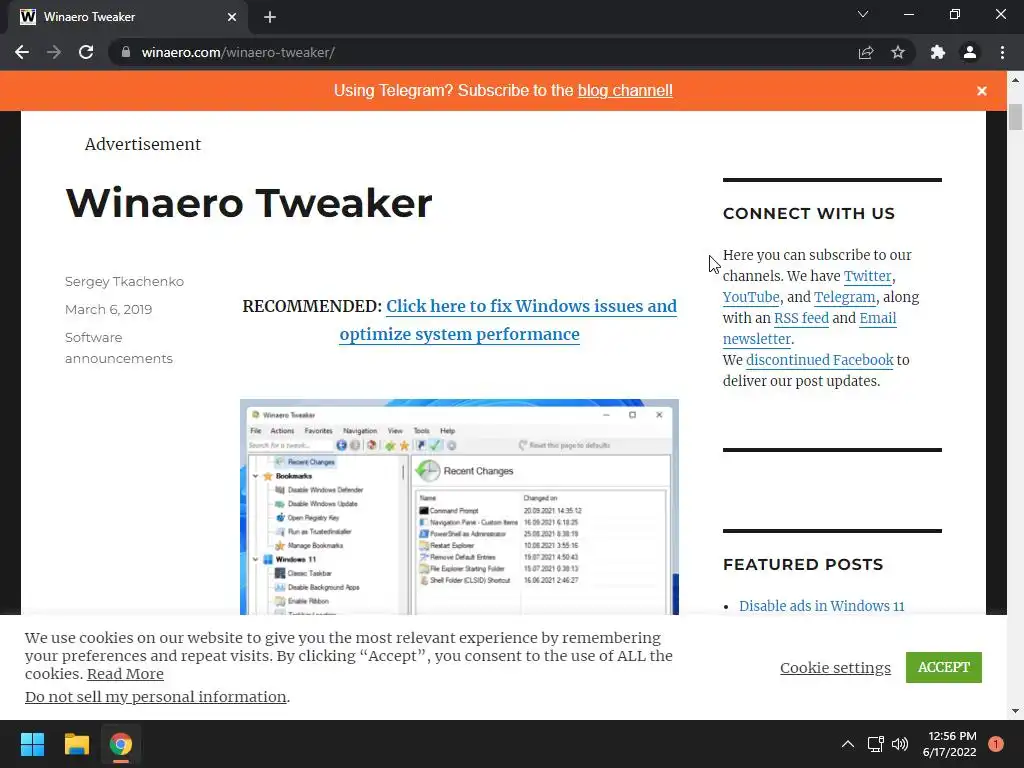Accept cookies with the ACCEPT button
1024x768 pixels.
point(944,667)
